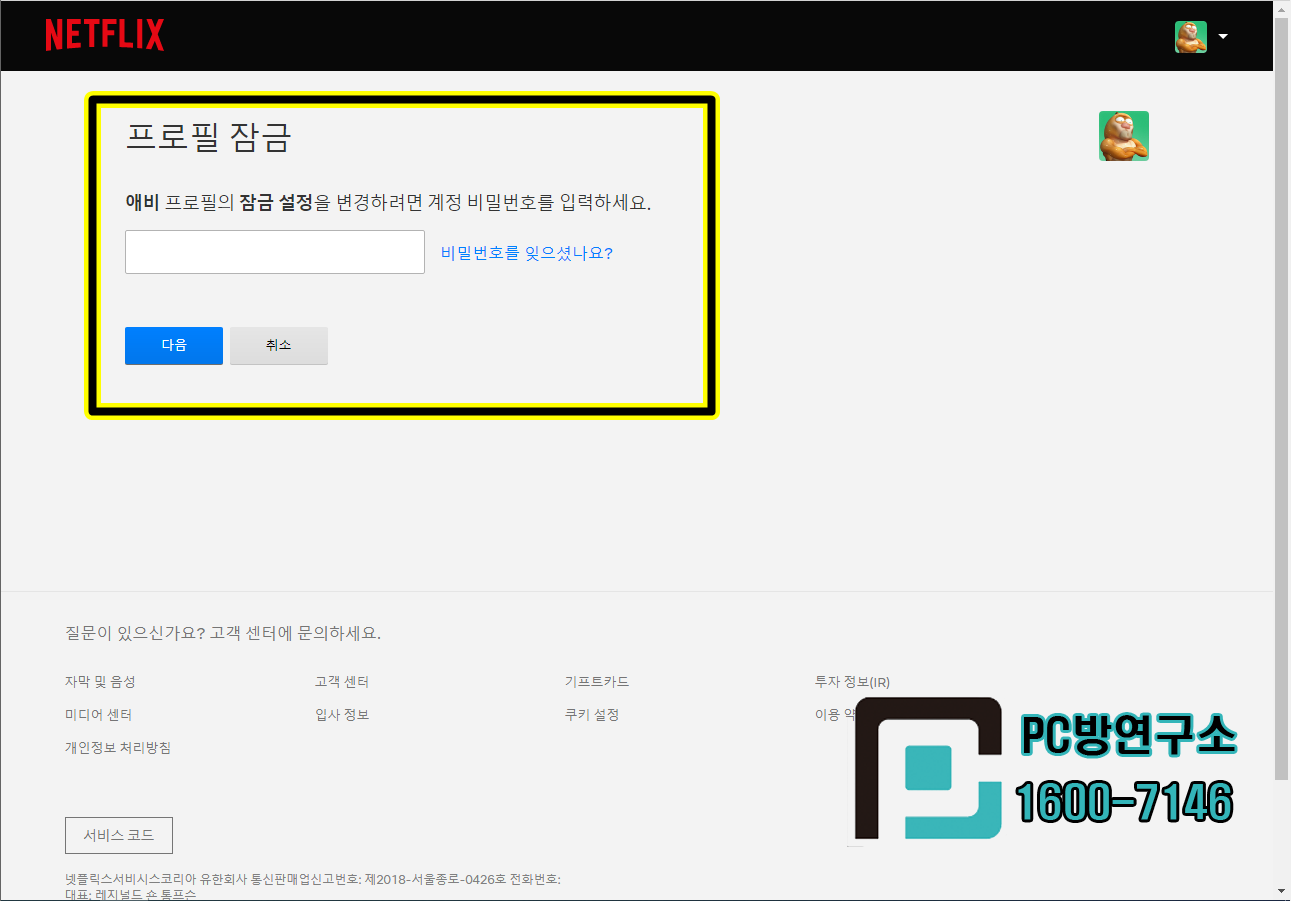Image resolution: width=1291 pixels, height=901 pixels.
Task: Open the 고객 센터에 문의하세요 text link
Action: pyautogui.click(x=296, y=633)
